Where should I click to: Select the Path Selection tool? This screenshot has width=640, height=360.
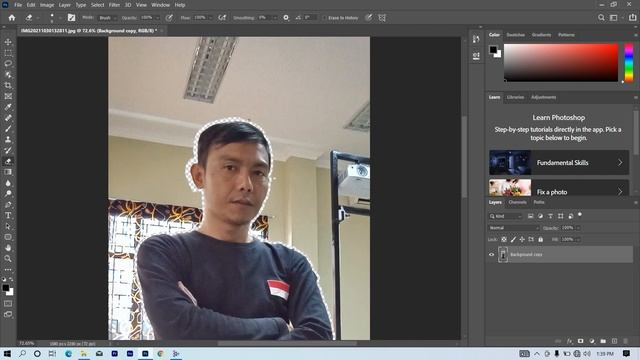[8, 226]
